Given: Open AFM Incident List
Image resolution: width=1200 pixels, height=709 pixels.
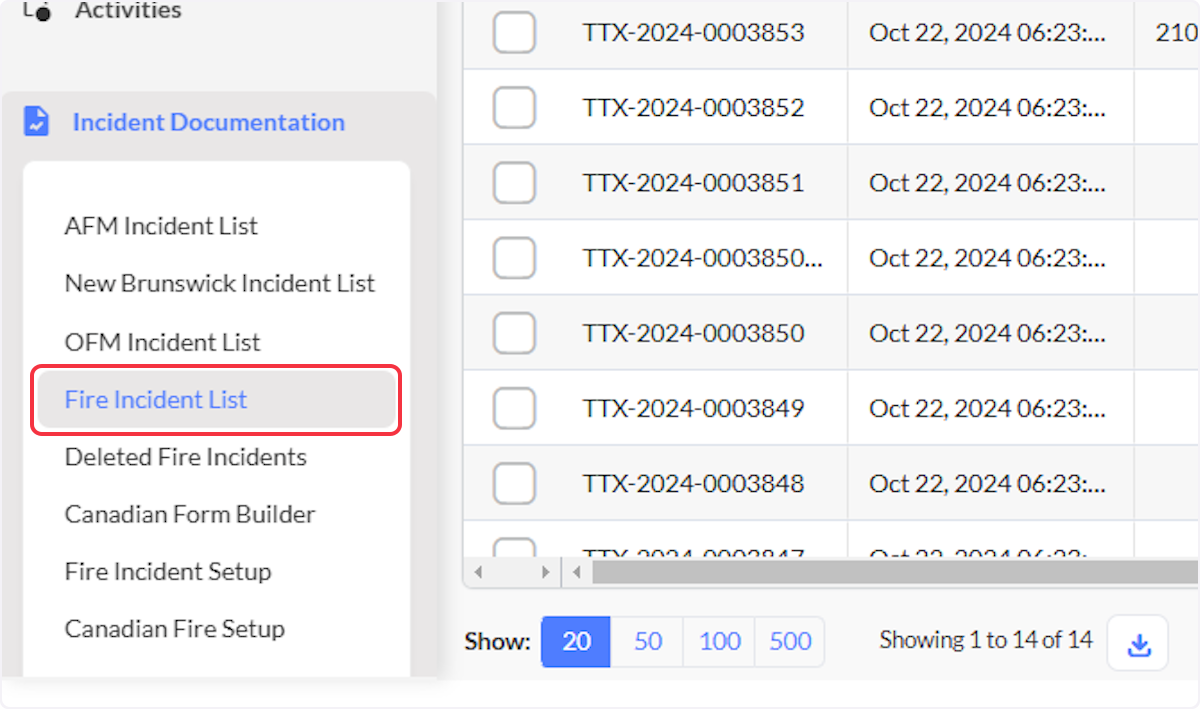Looking at the screenshot, I should point(161,226).
